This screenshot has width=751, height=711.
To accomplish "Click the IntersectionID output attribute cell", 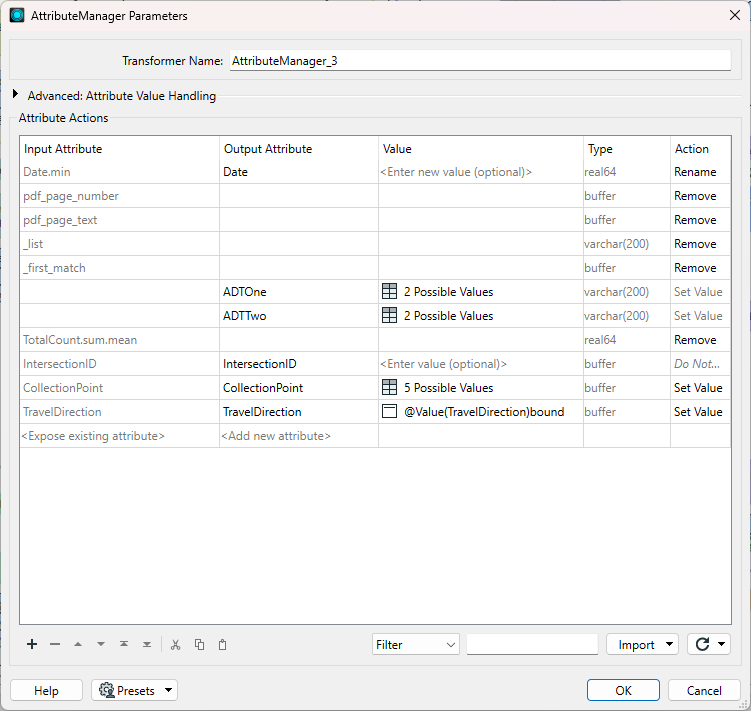I will coord(299,364).
